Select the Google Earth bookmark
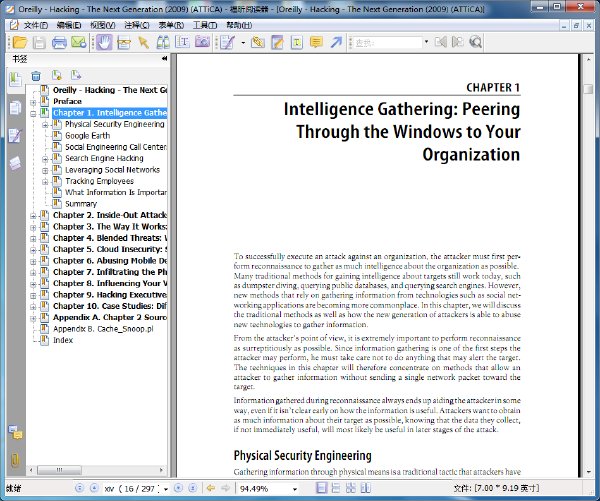This screenshot has width=600, height=501. pos(87,135)
